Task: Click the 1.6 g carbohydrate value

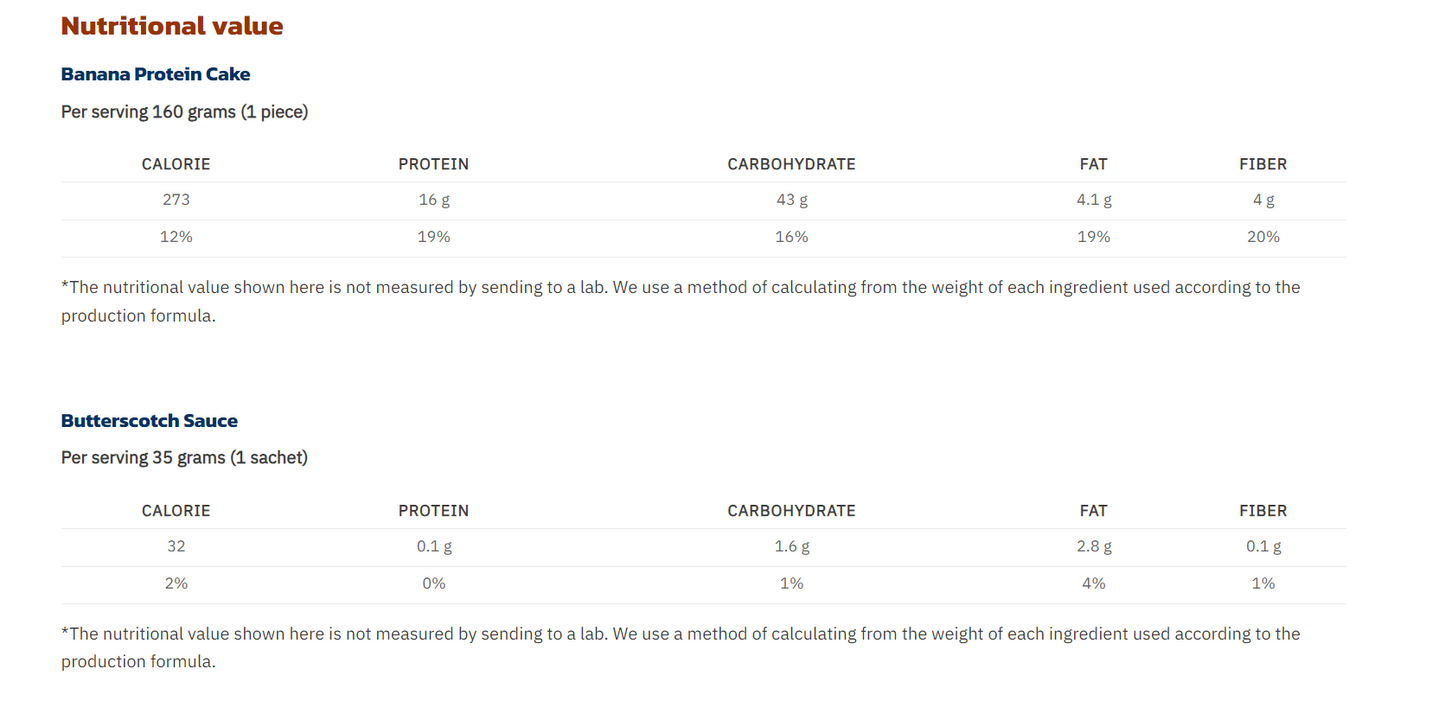Action: point(791,547)
